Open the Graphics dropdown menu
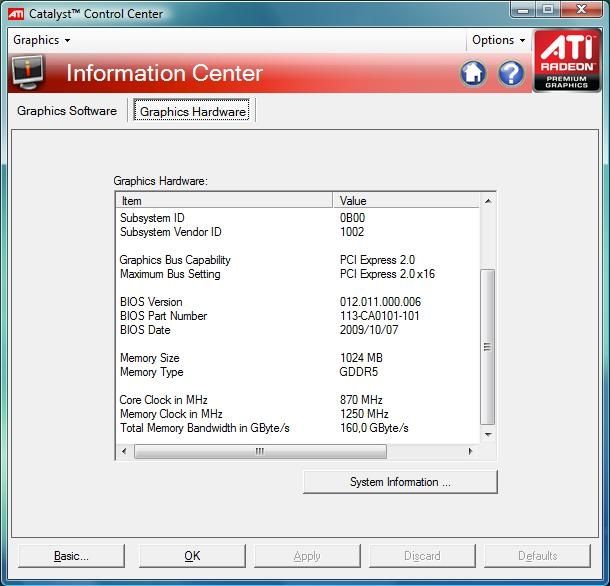 point(41,40)
